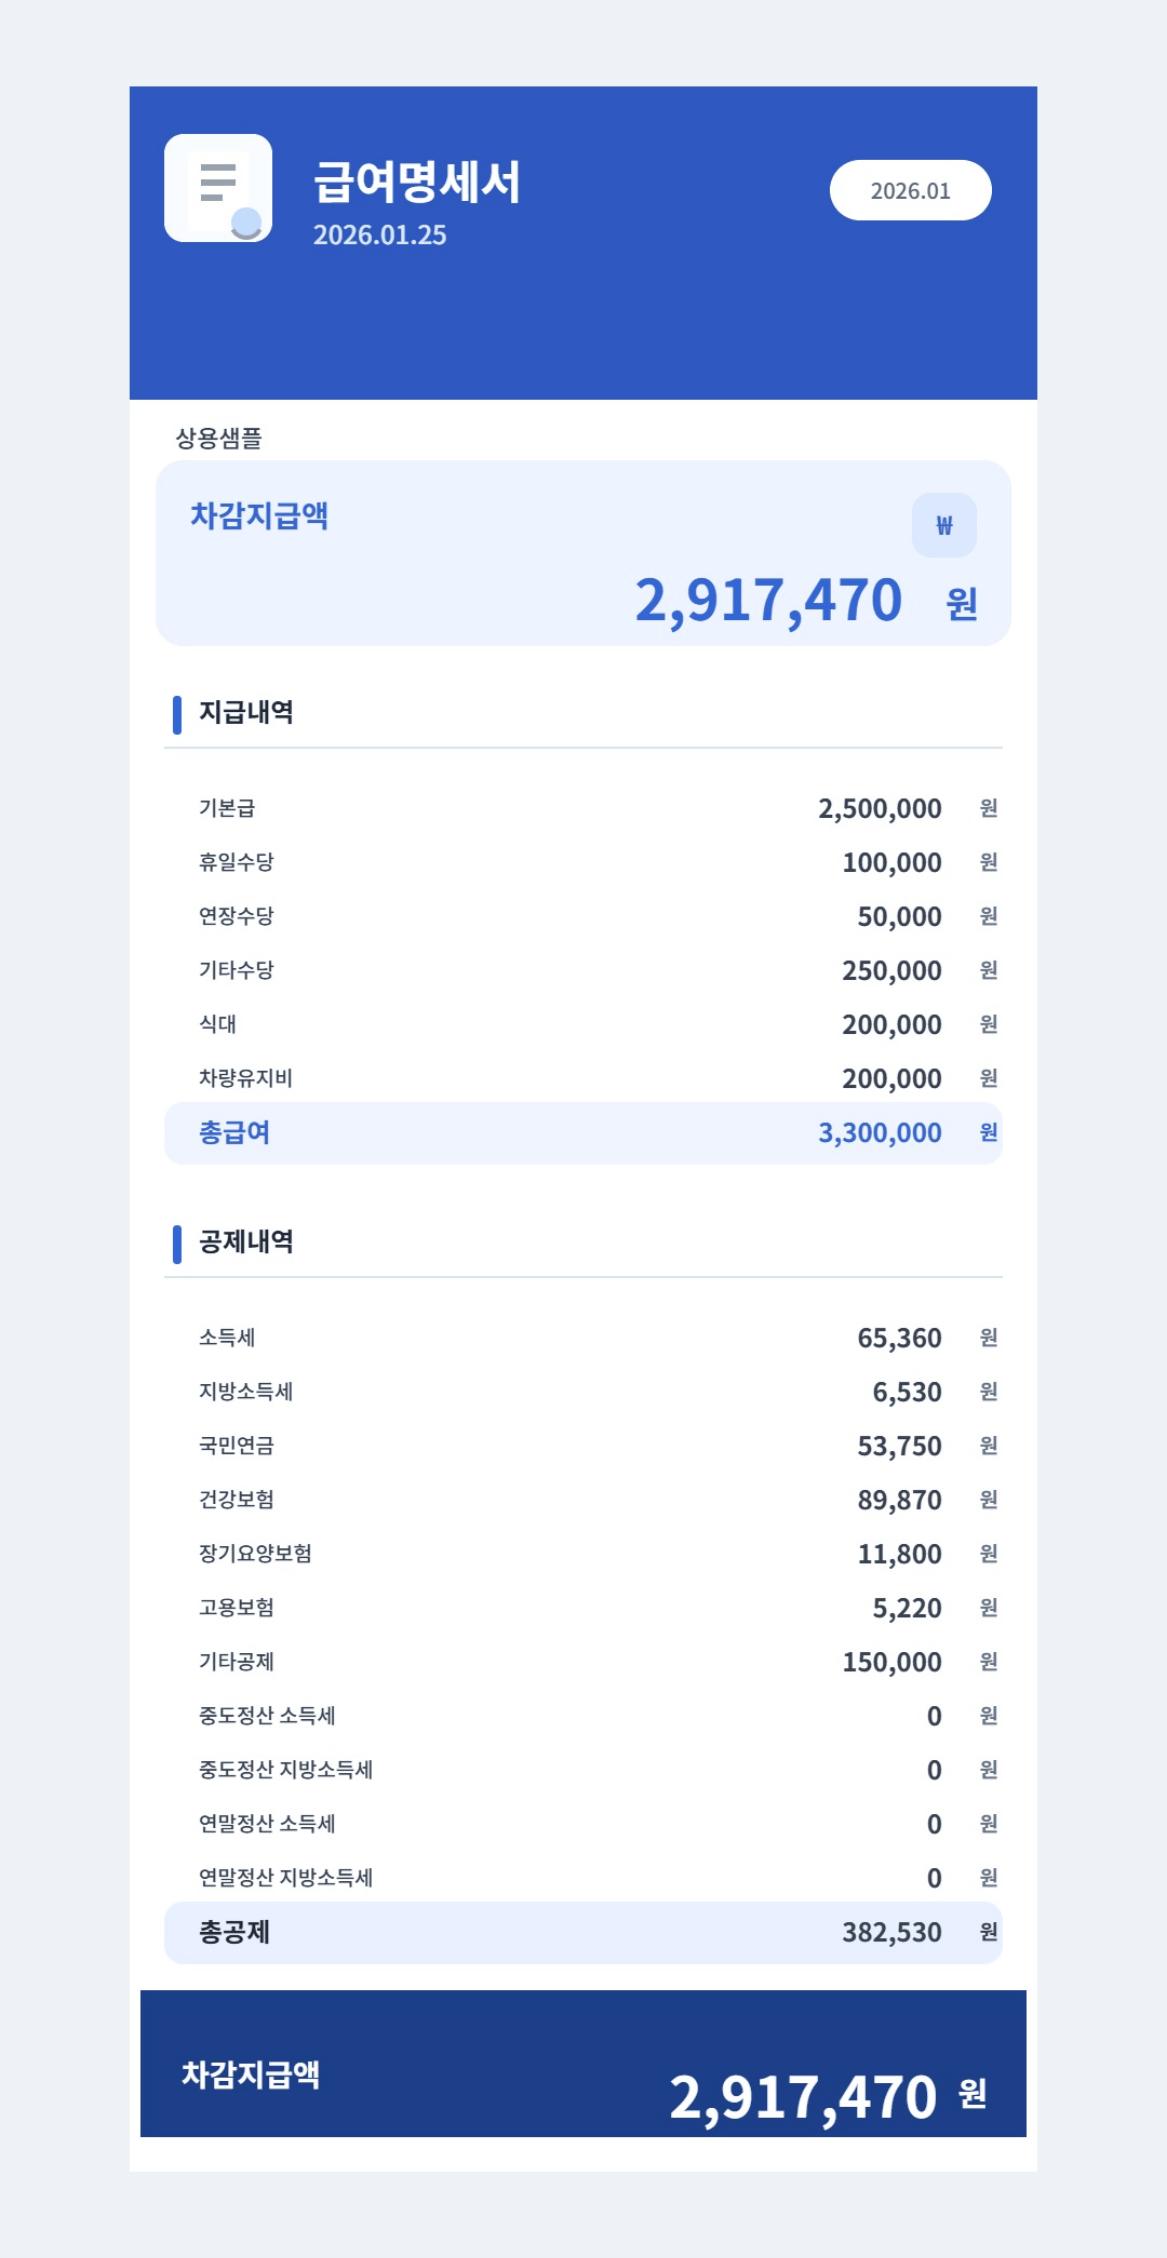
Task: Click the 총공제 total row 382,530
Action: [x=583, y=1933]
